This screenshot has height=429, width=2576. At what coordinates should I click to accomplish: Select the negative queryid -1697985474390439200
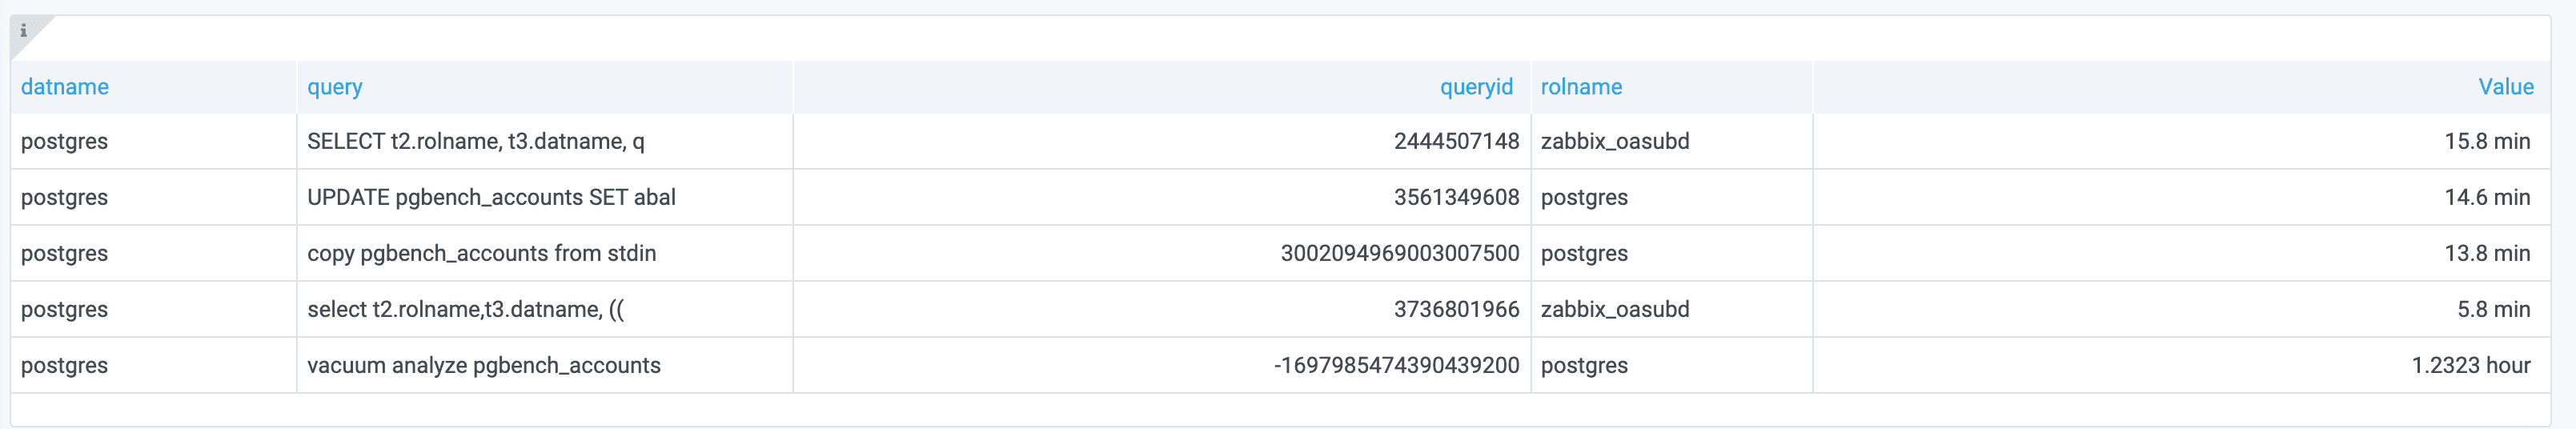1396,365
